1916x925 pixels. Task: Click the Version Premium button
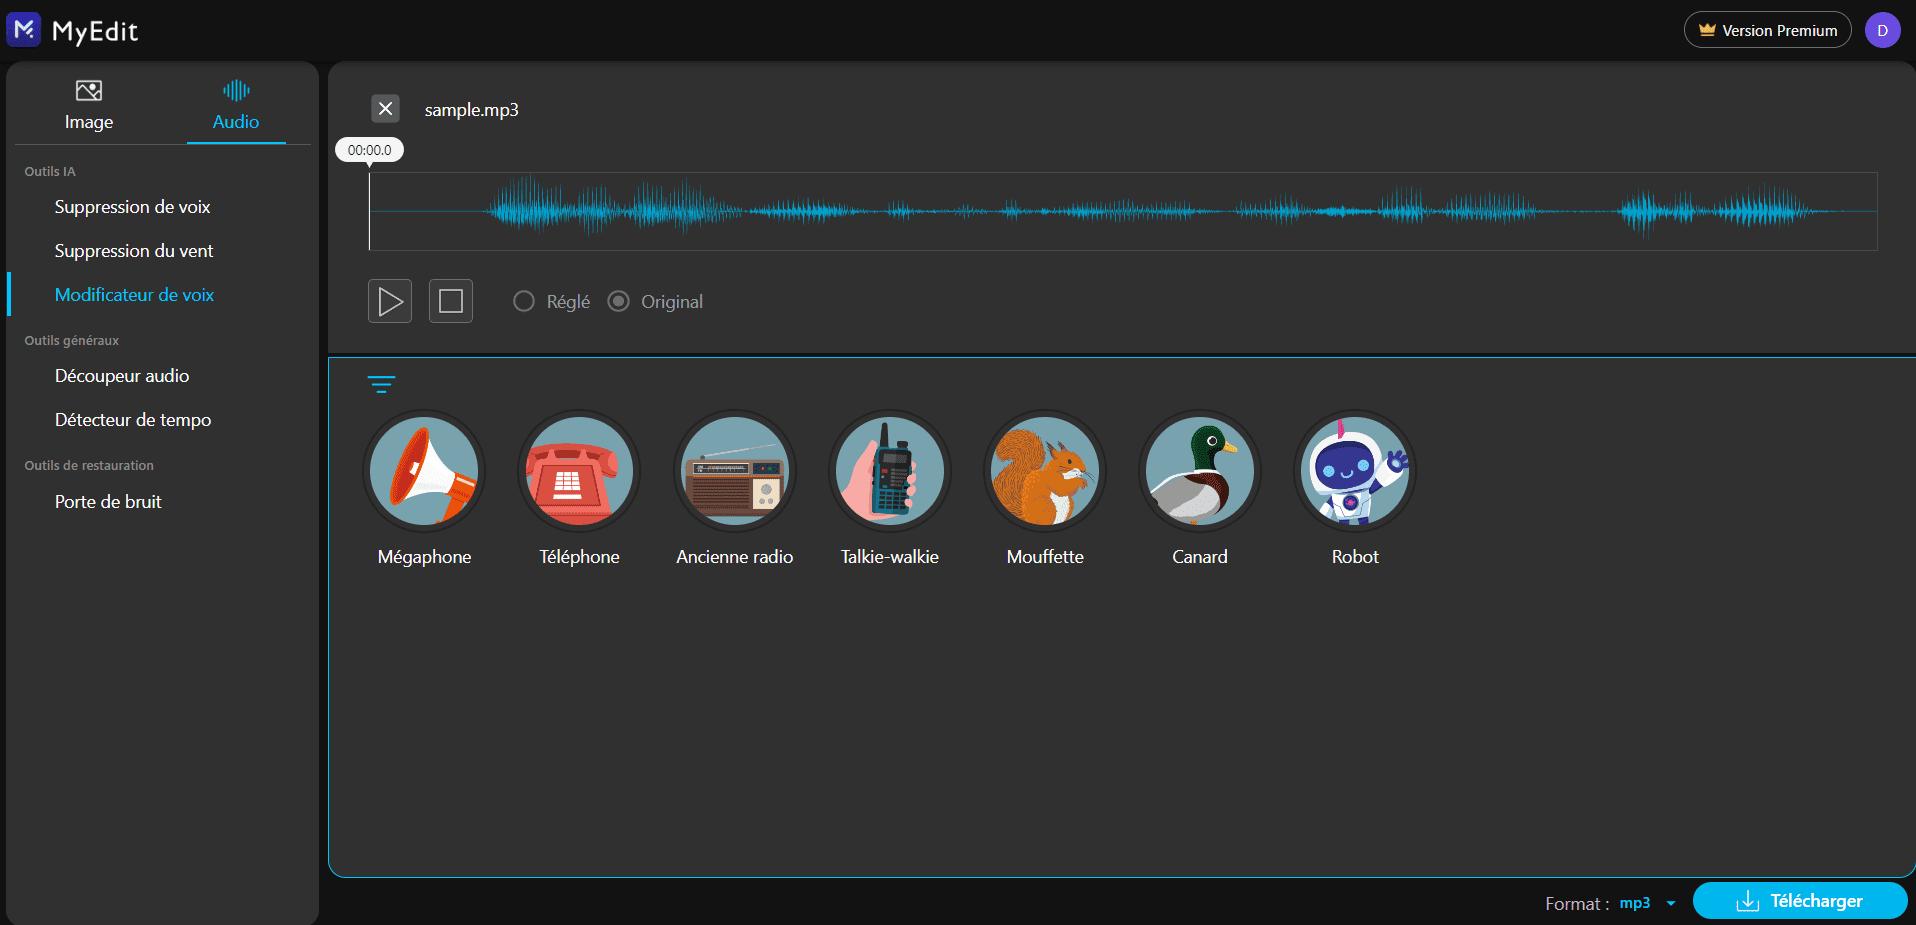[1766, 29]
